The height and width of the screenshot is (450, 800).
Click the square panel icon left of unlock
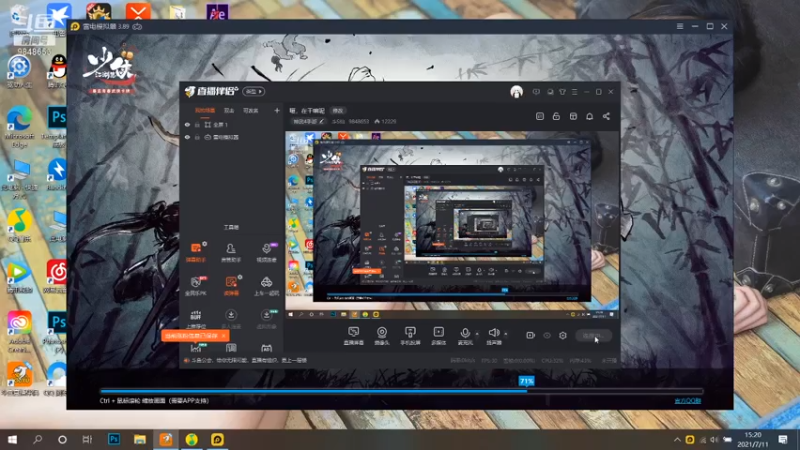pos(540,116)
